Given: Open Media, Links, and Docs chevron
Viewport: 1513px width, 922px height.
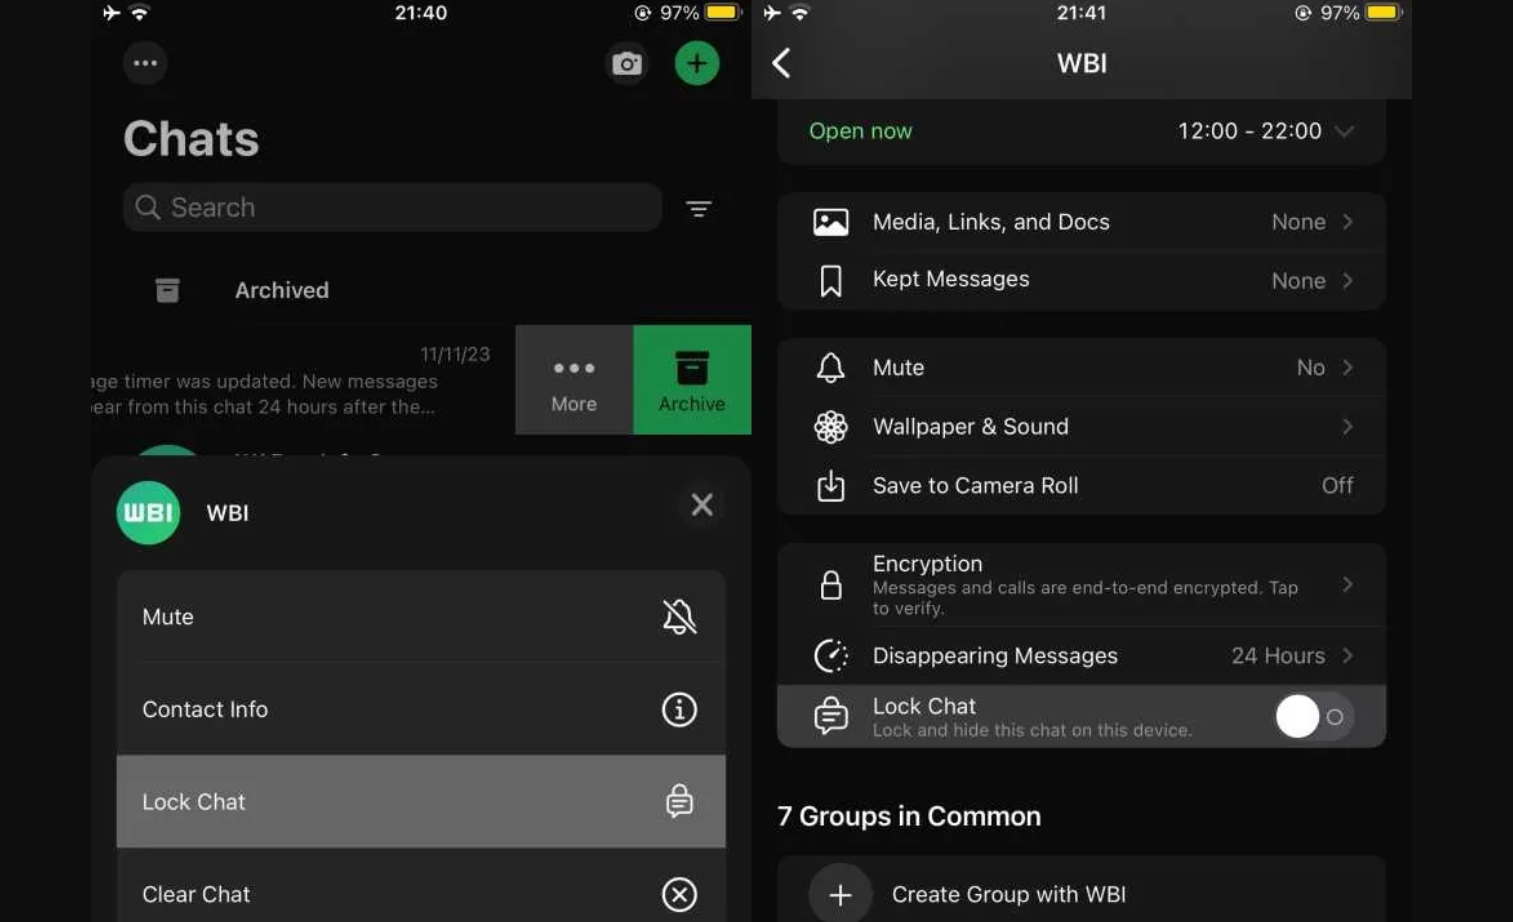Looking at the screenshot, I should [1347, 222].
